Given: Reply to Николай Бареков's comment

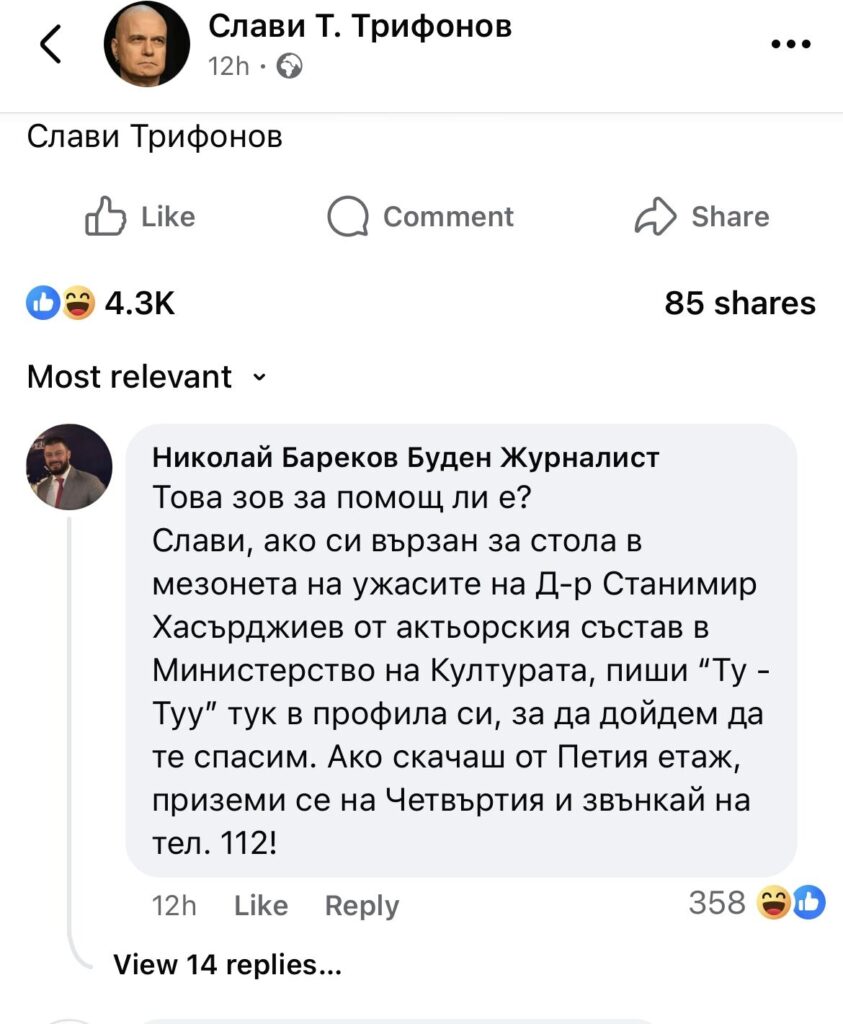Looking at the screenshot, I should point(361,905).
